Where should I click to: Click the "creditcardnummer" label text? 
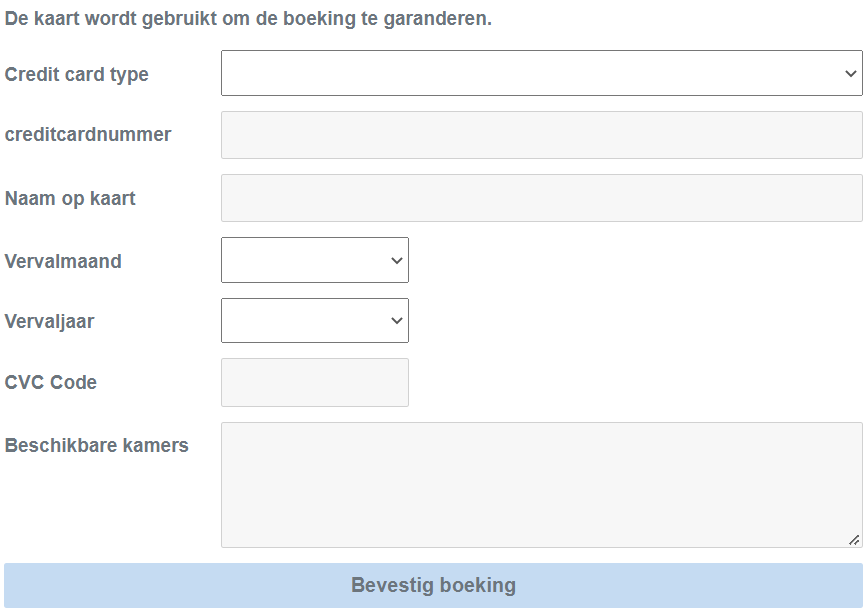pyautogui.click(x=88, y=135)
